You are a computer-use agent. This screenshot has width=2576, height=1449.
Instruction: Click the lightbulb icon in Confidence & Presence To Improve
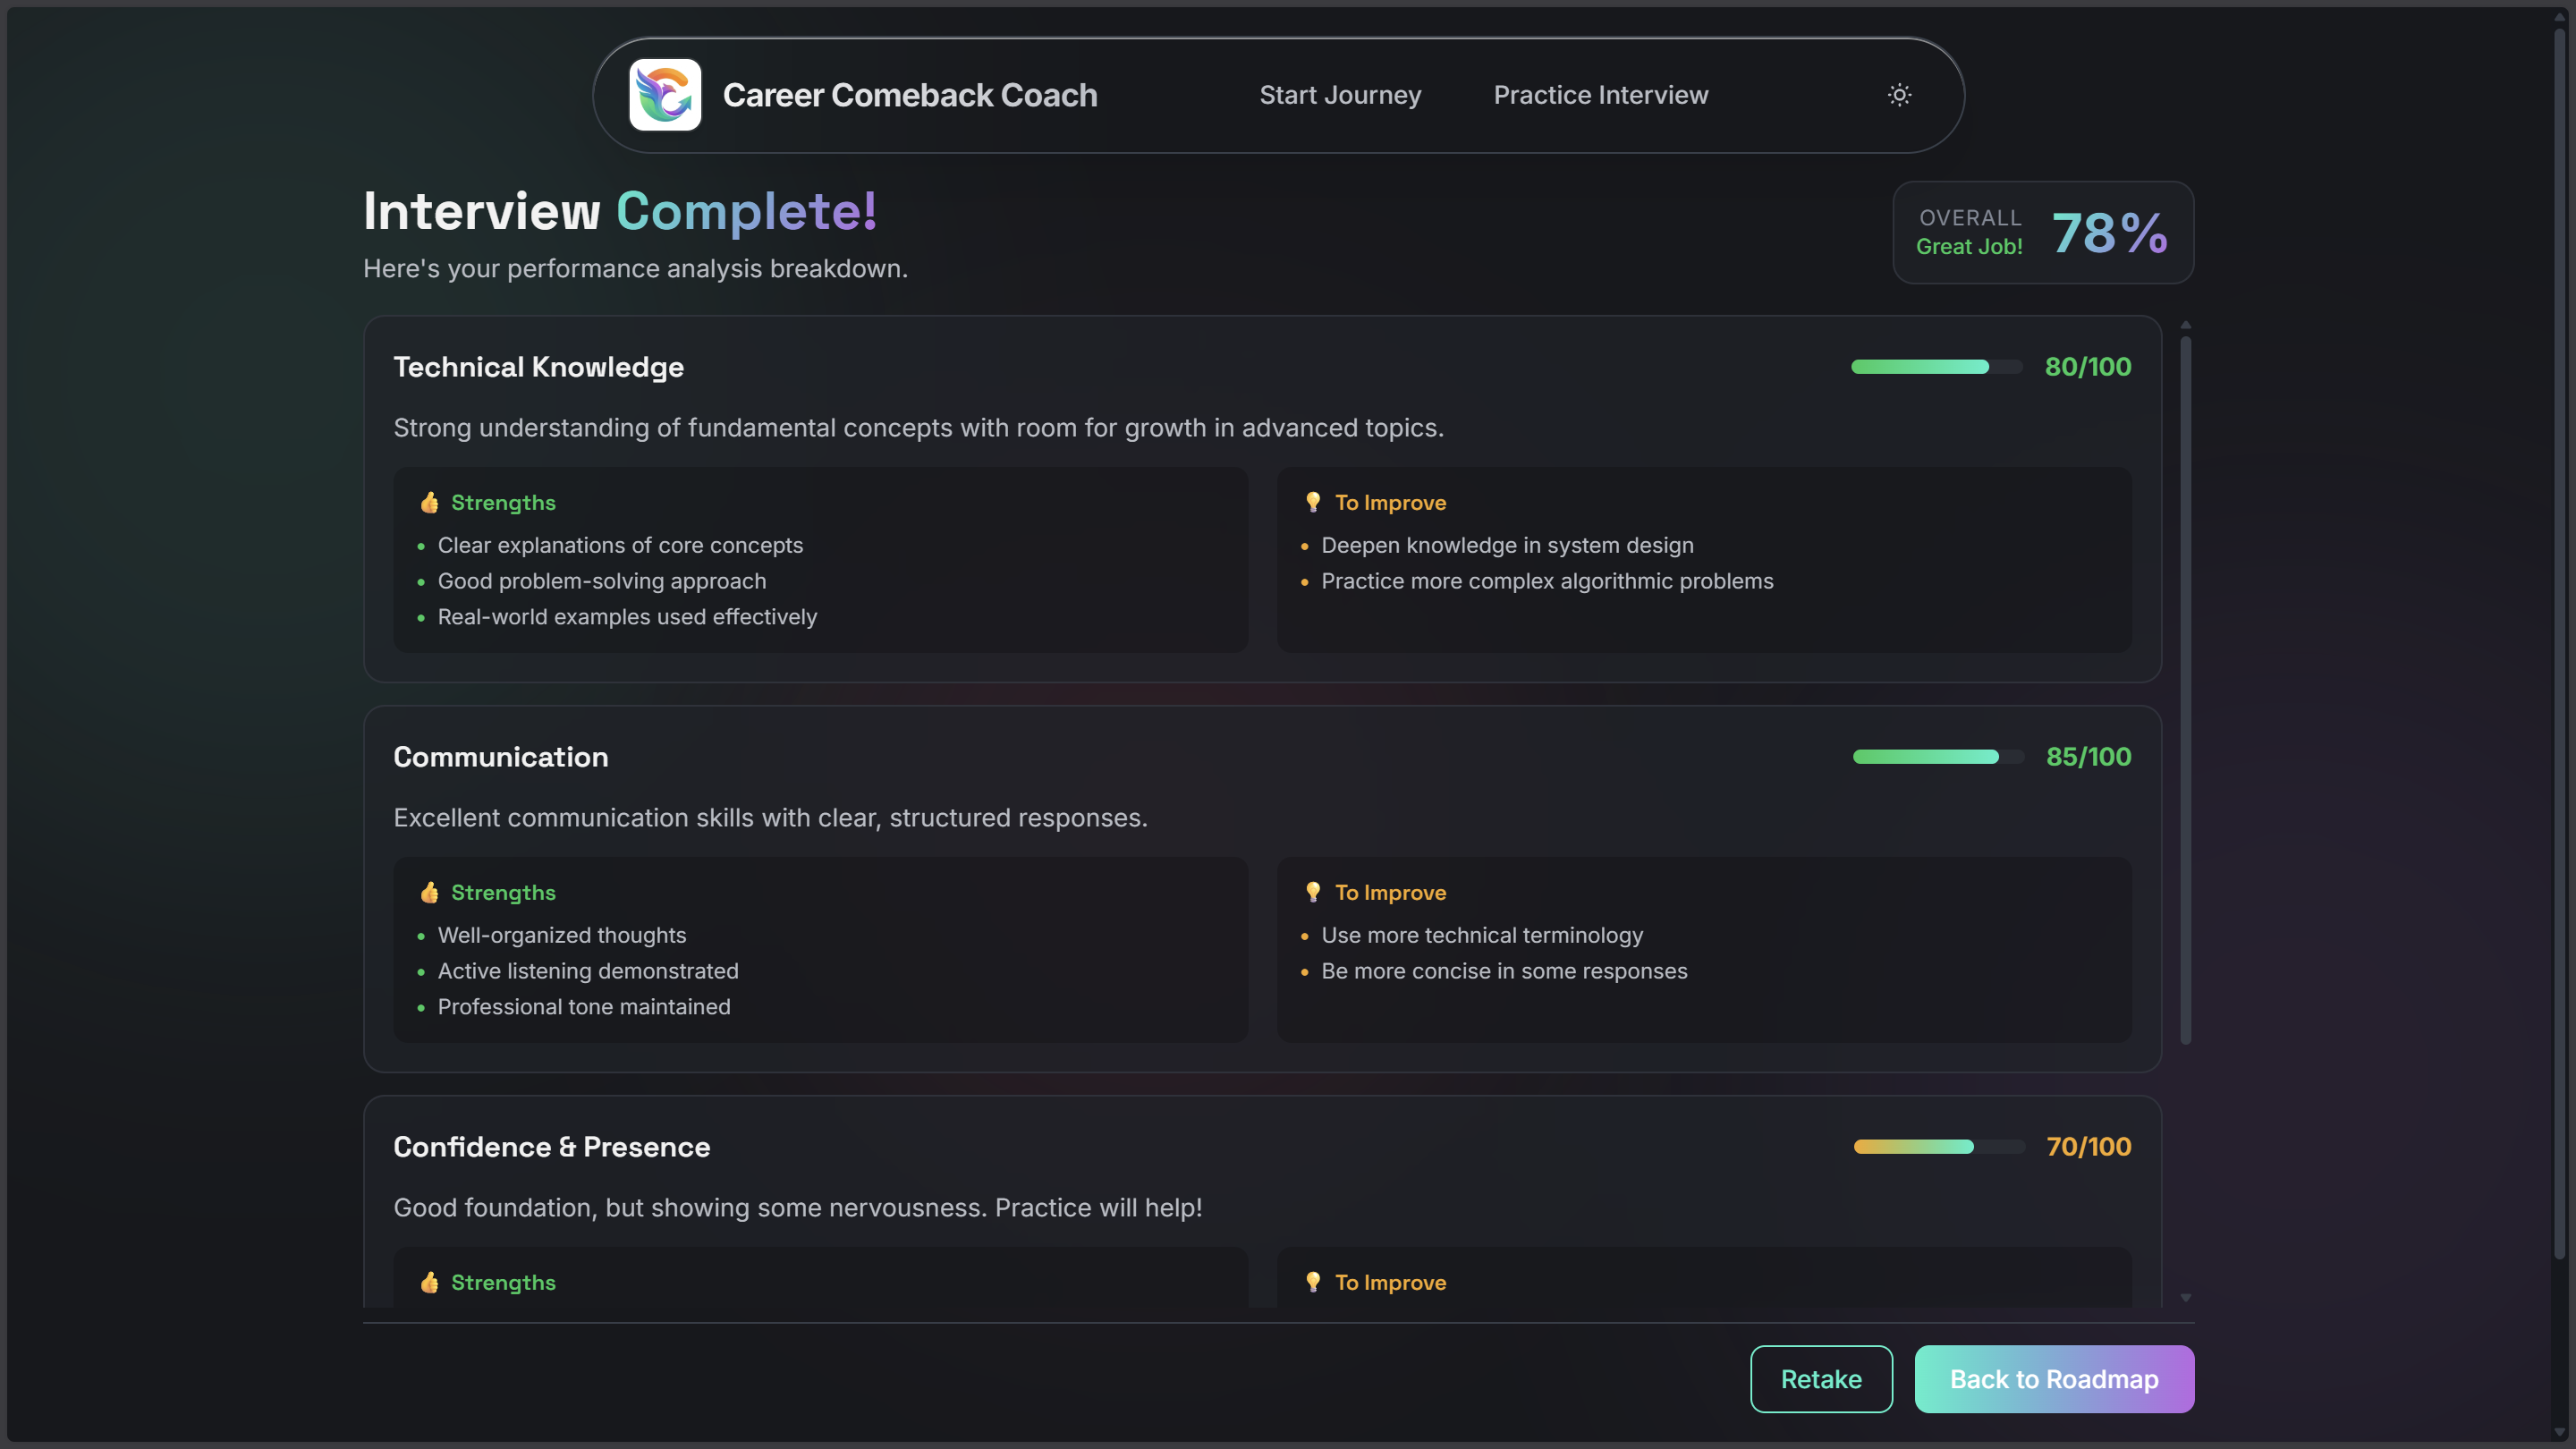coord(1313,1282)
